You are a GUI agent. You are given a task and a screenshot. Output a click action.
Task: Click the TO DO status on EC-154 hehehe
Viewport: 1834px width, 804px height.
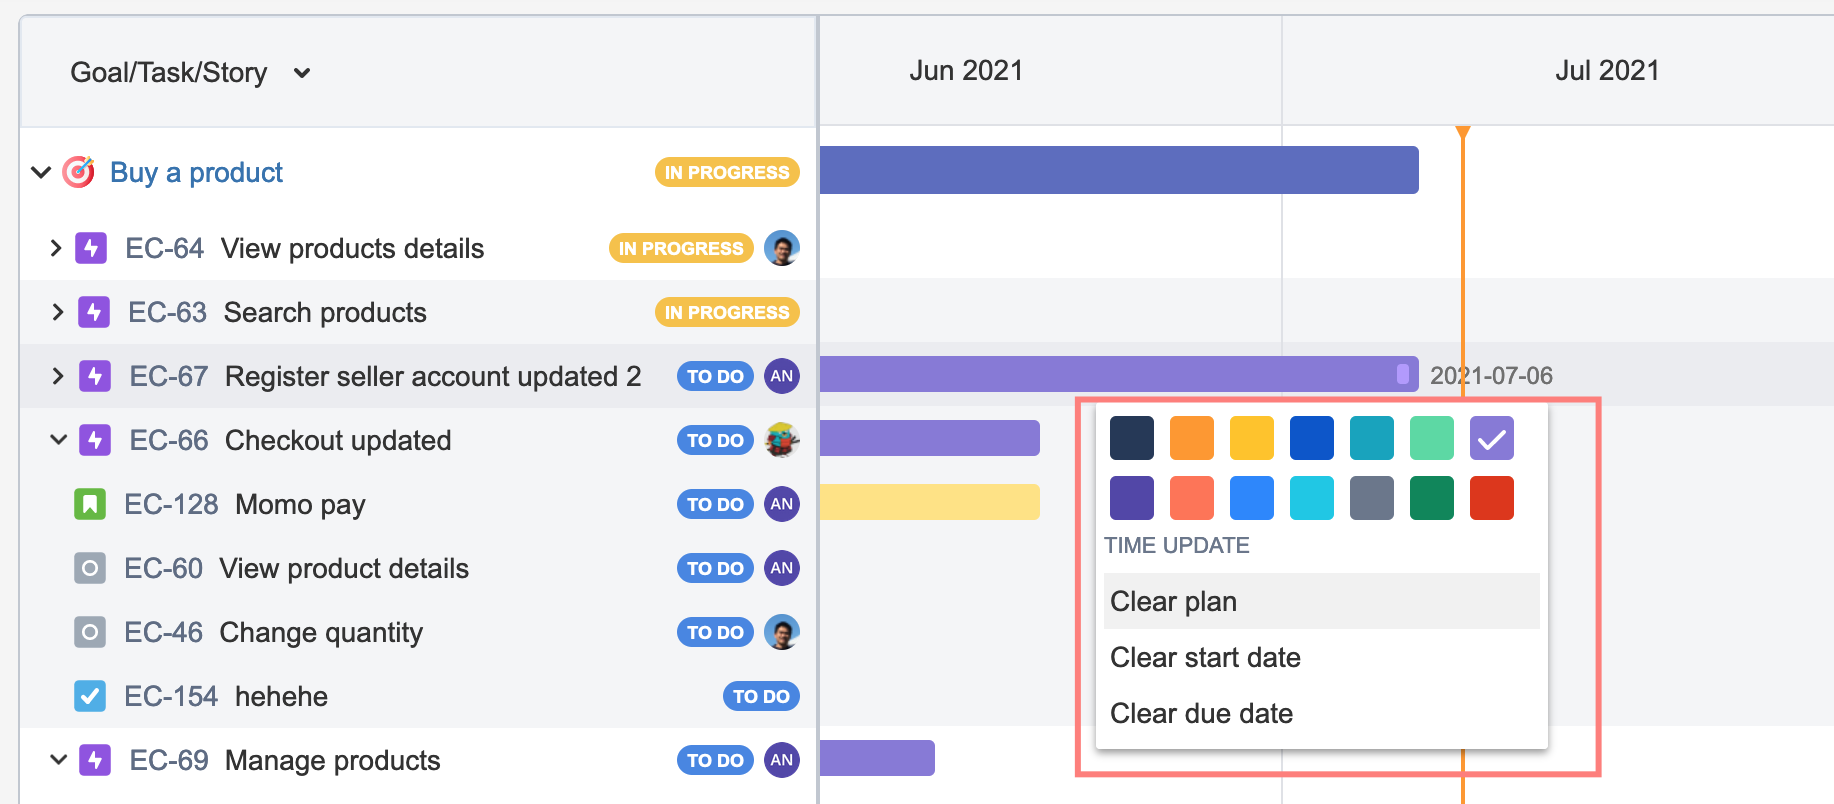761,696
